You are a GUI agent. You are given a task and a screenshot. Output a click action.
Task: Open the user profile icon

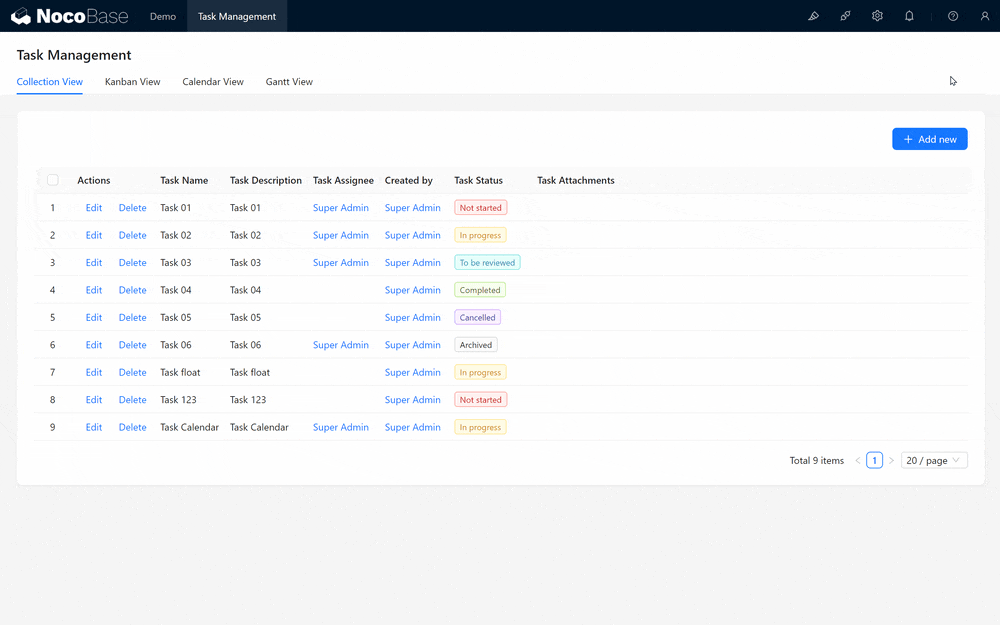[x=985, y=16]
